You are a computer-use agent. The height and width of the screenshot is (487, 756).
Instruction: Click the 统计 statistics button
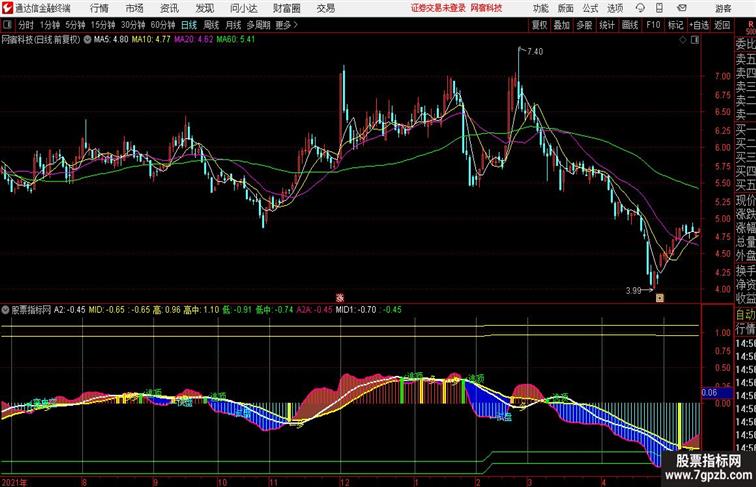pyautogui.click(x=607, y=25)
